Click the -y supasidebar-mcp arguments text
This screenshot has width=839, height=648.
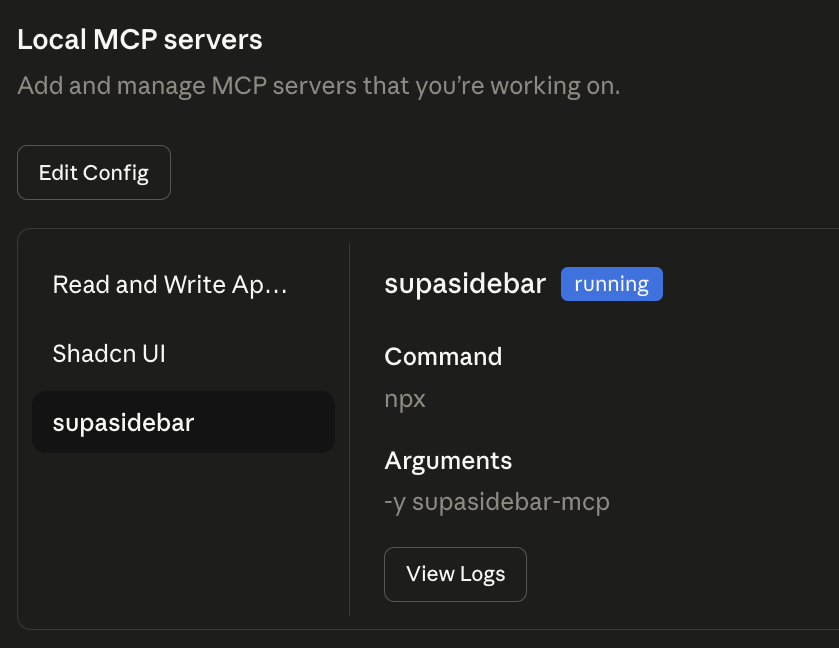pos(497,501)
